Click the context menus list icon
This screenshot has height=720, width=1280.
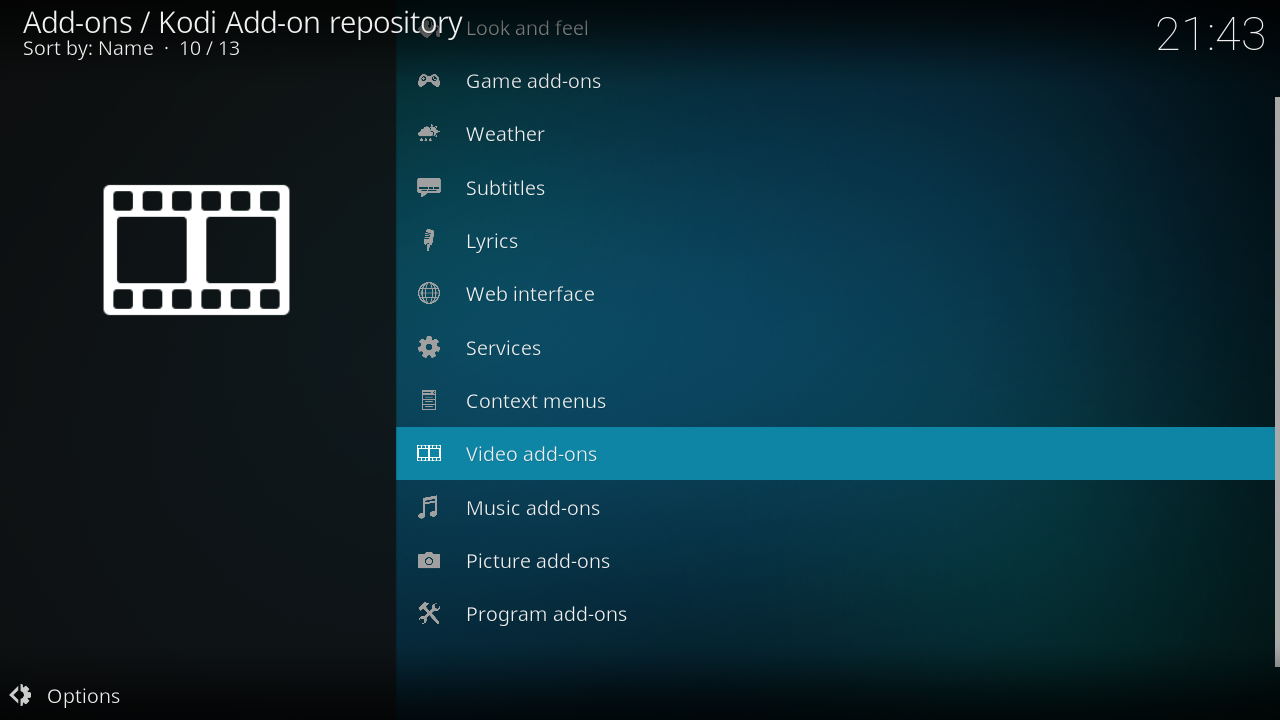coord(429,401)
